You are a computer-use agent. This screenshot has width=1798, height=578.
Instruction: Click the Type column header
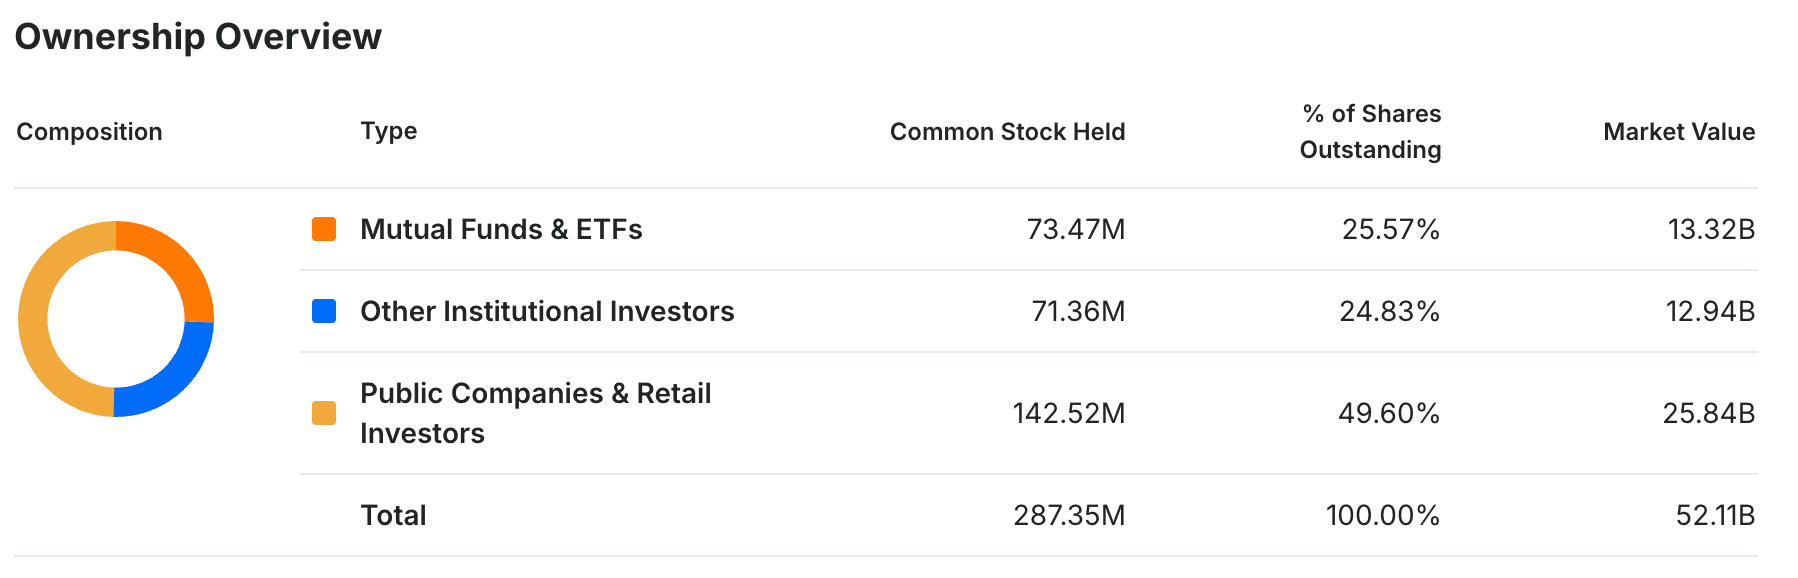pyautogui.click(x=389, y=131)
